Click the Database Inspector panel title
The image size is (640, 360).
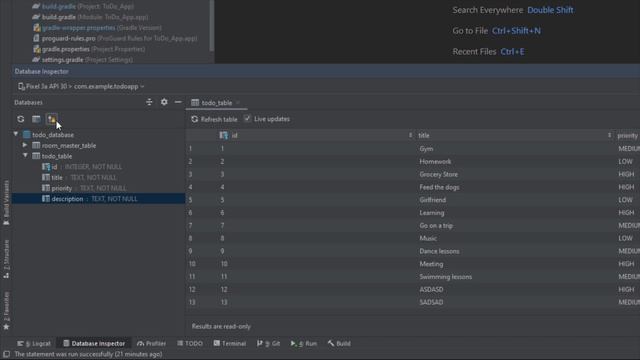click(42, 71)
